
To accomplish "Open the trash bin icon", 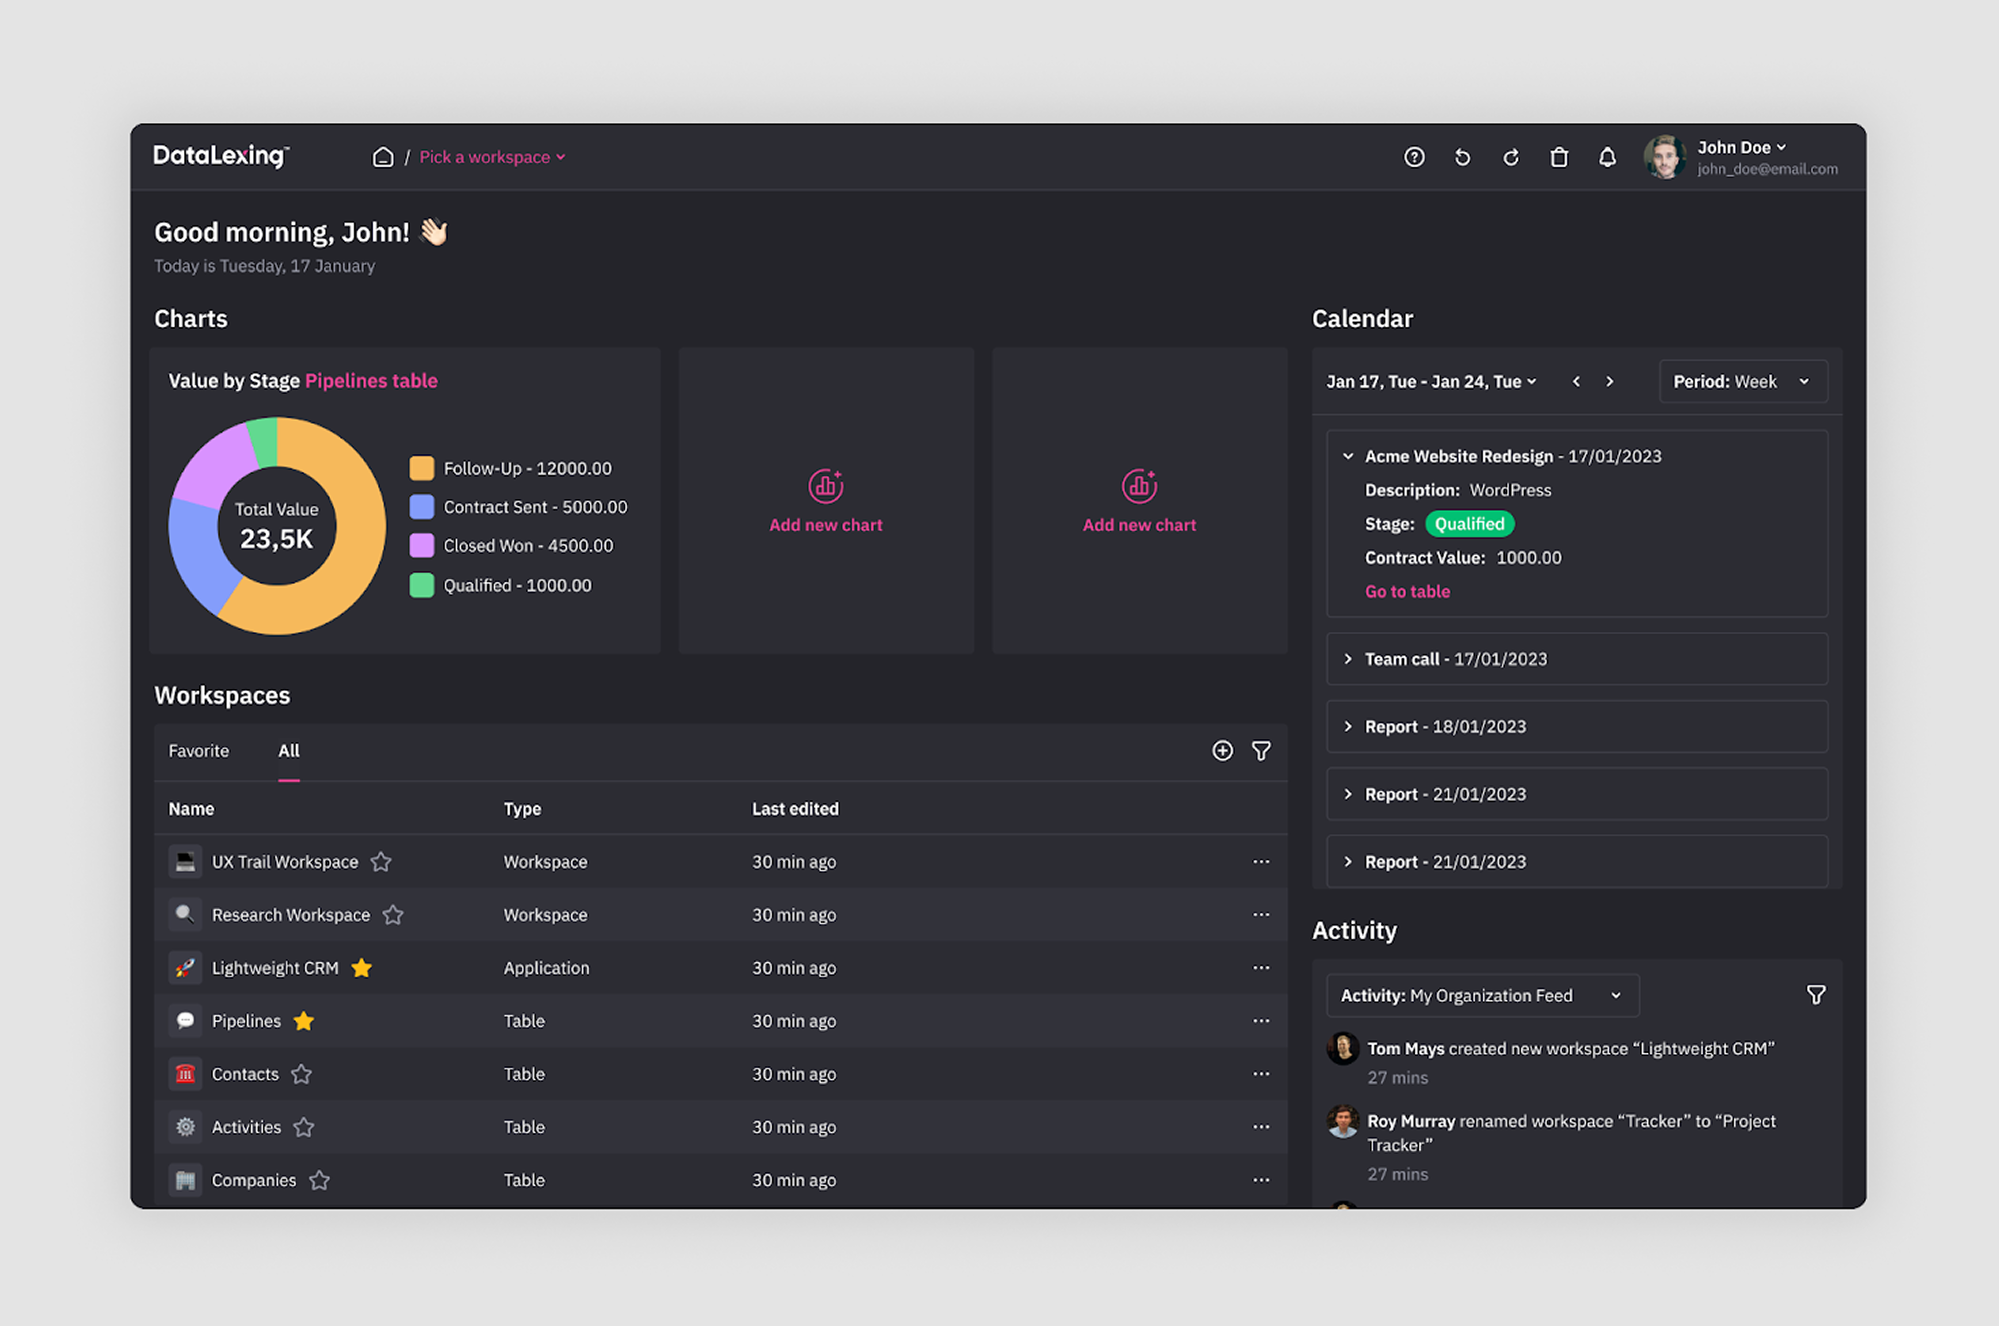I will (1558, 157).
